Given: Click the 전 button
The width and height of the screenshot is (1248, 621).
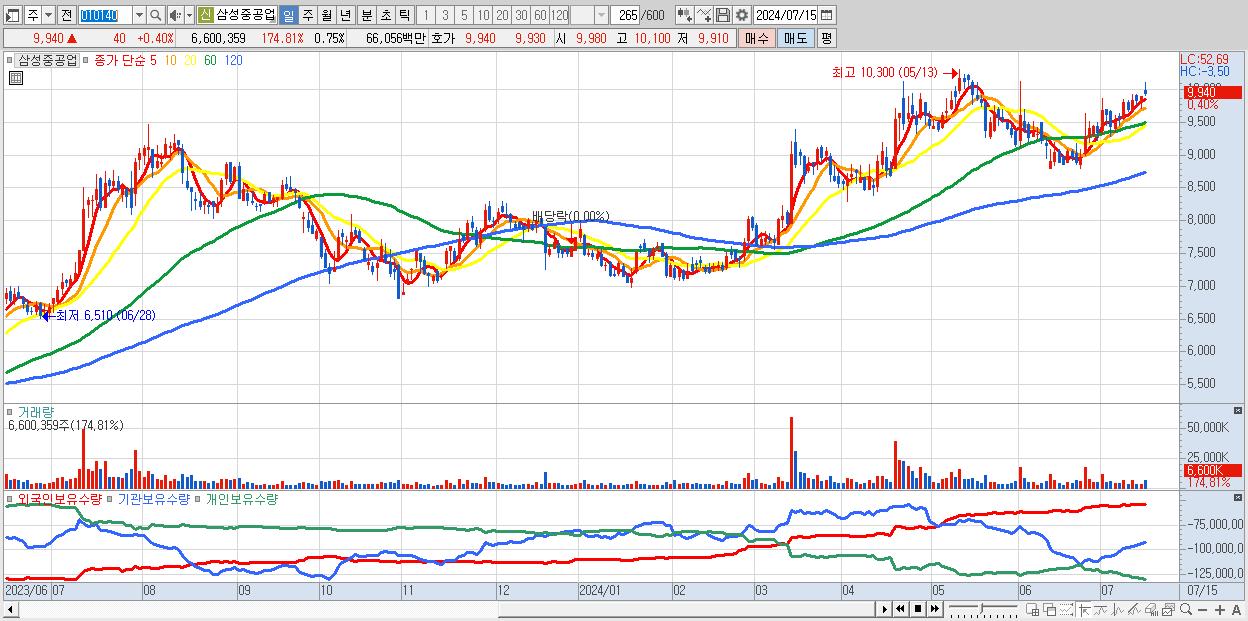Looking at the screenshot, I should (66, 16).
